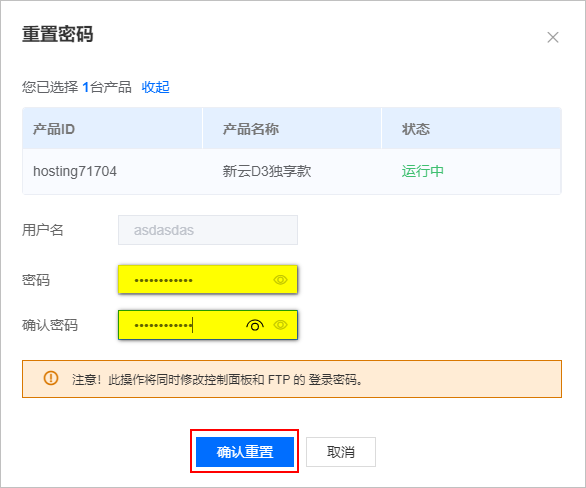Viewport: 586px width, 488px height.
Task: Click the black eye icon in 确认密码 field
Action: tap(255, 325)
